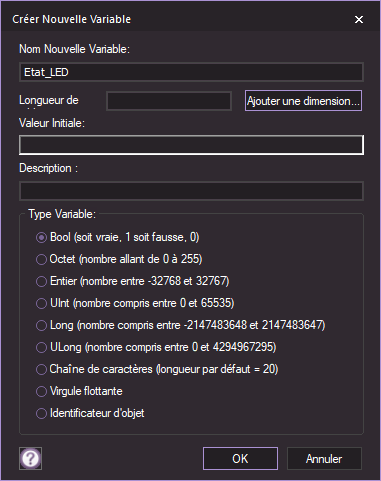Close the Créer Nouvelle Variable dialog
This screenshot has width=381, height=481.
(x=359, y=20)
